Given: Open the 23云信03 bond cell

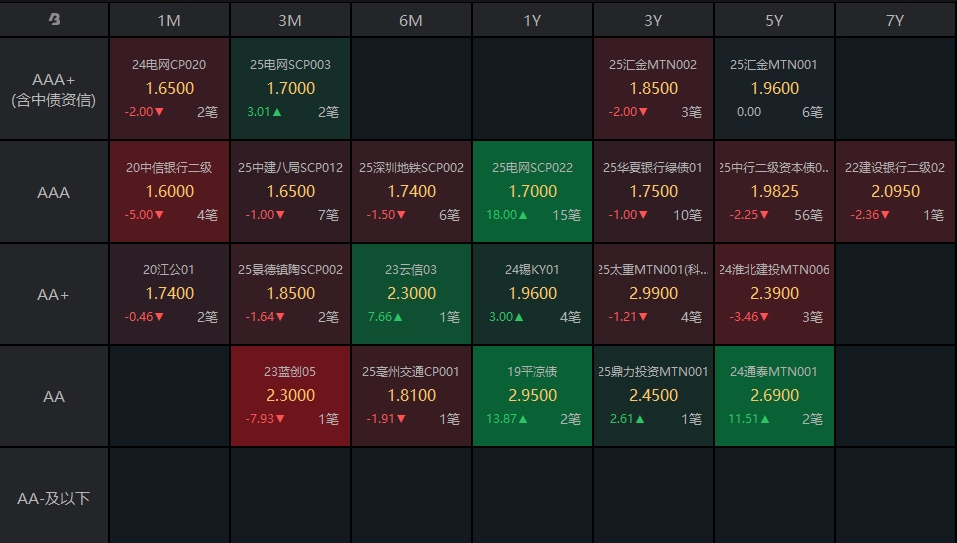Looking at the screenshot, I should (411, 294).
